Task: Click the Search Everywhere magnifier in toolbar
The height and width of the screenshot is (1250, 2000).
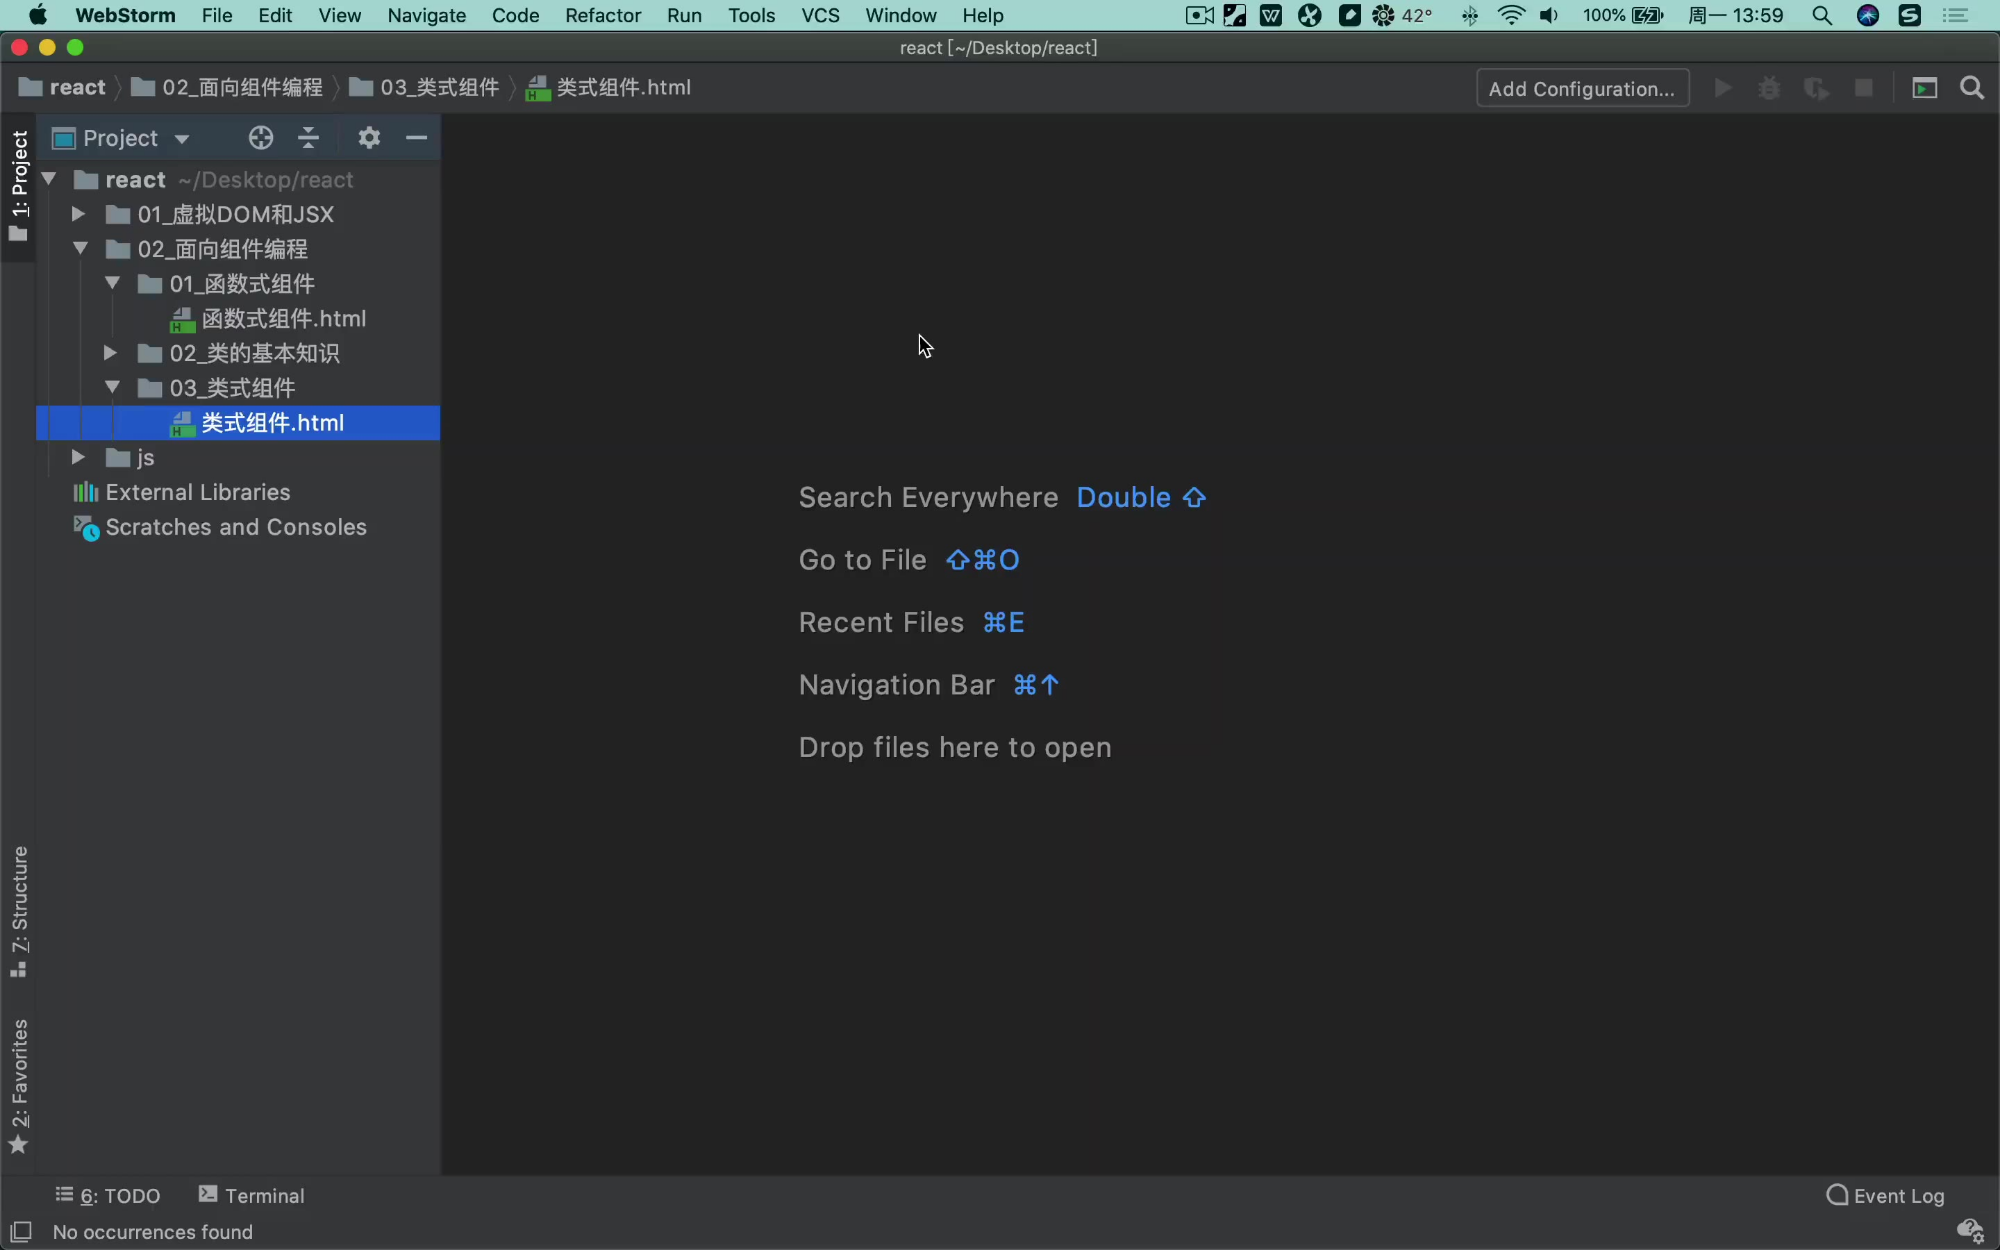Action: [1972, 88]
